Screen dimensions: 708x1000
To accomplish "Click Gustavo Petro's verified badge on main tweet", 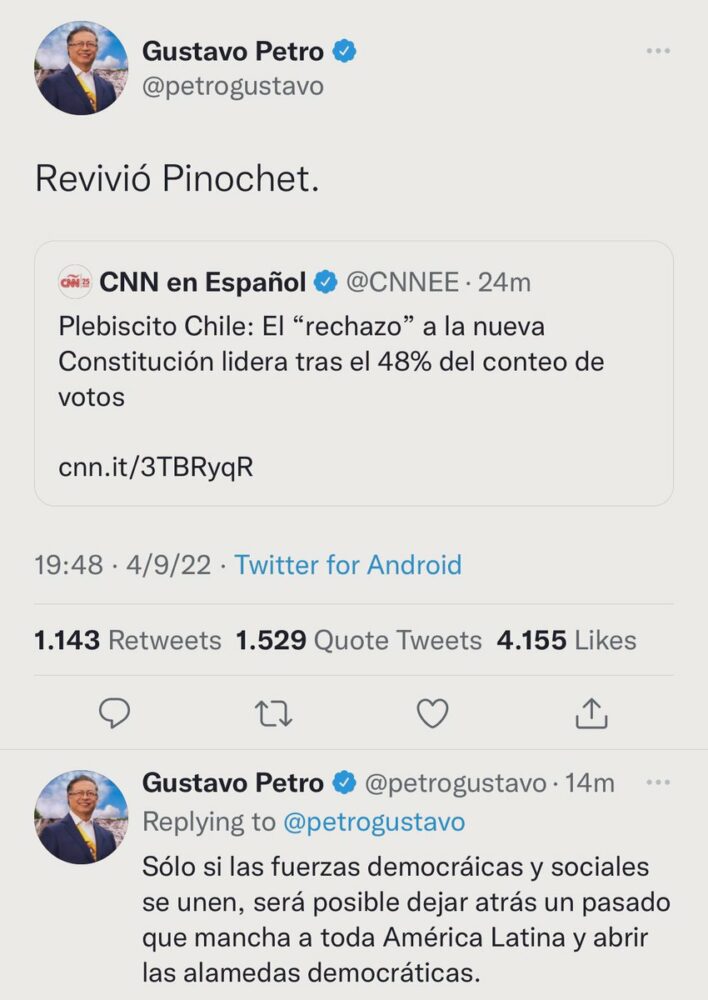I will pyautogui.click(x=345, y=51).
